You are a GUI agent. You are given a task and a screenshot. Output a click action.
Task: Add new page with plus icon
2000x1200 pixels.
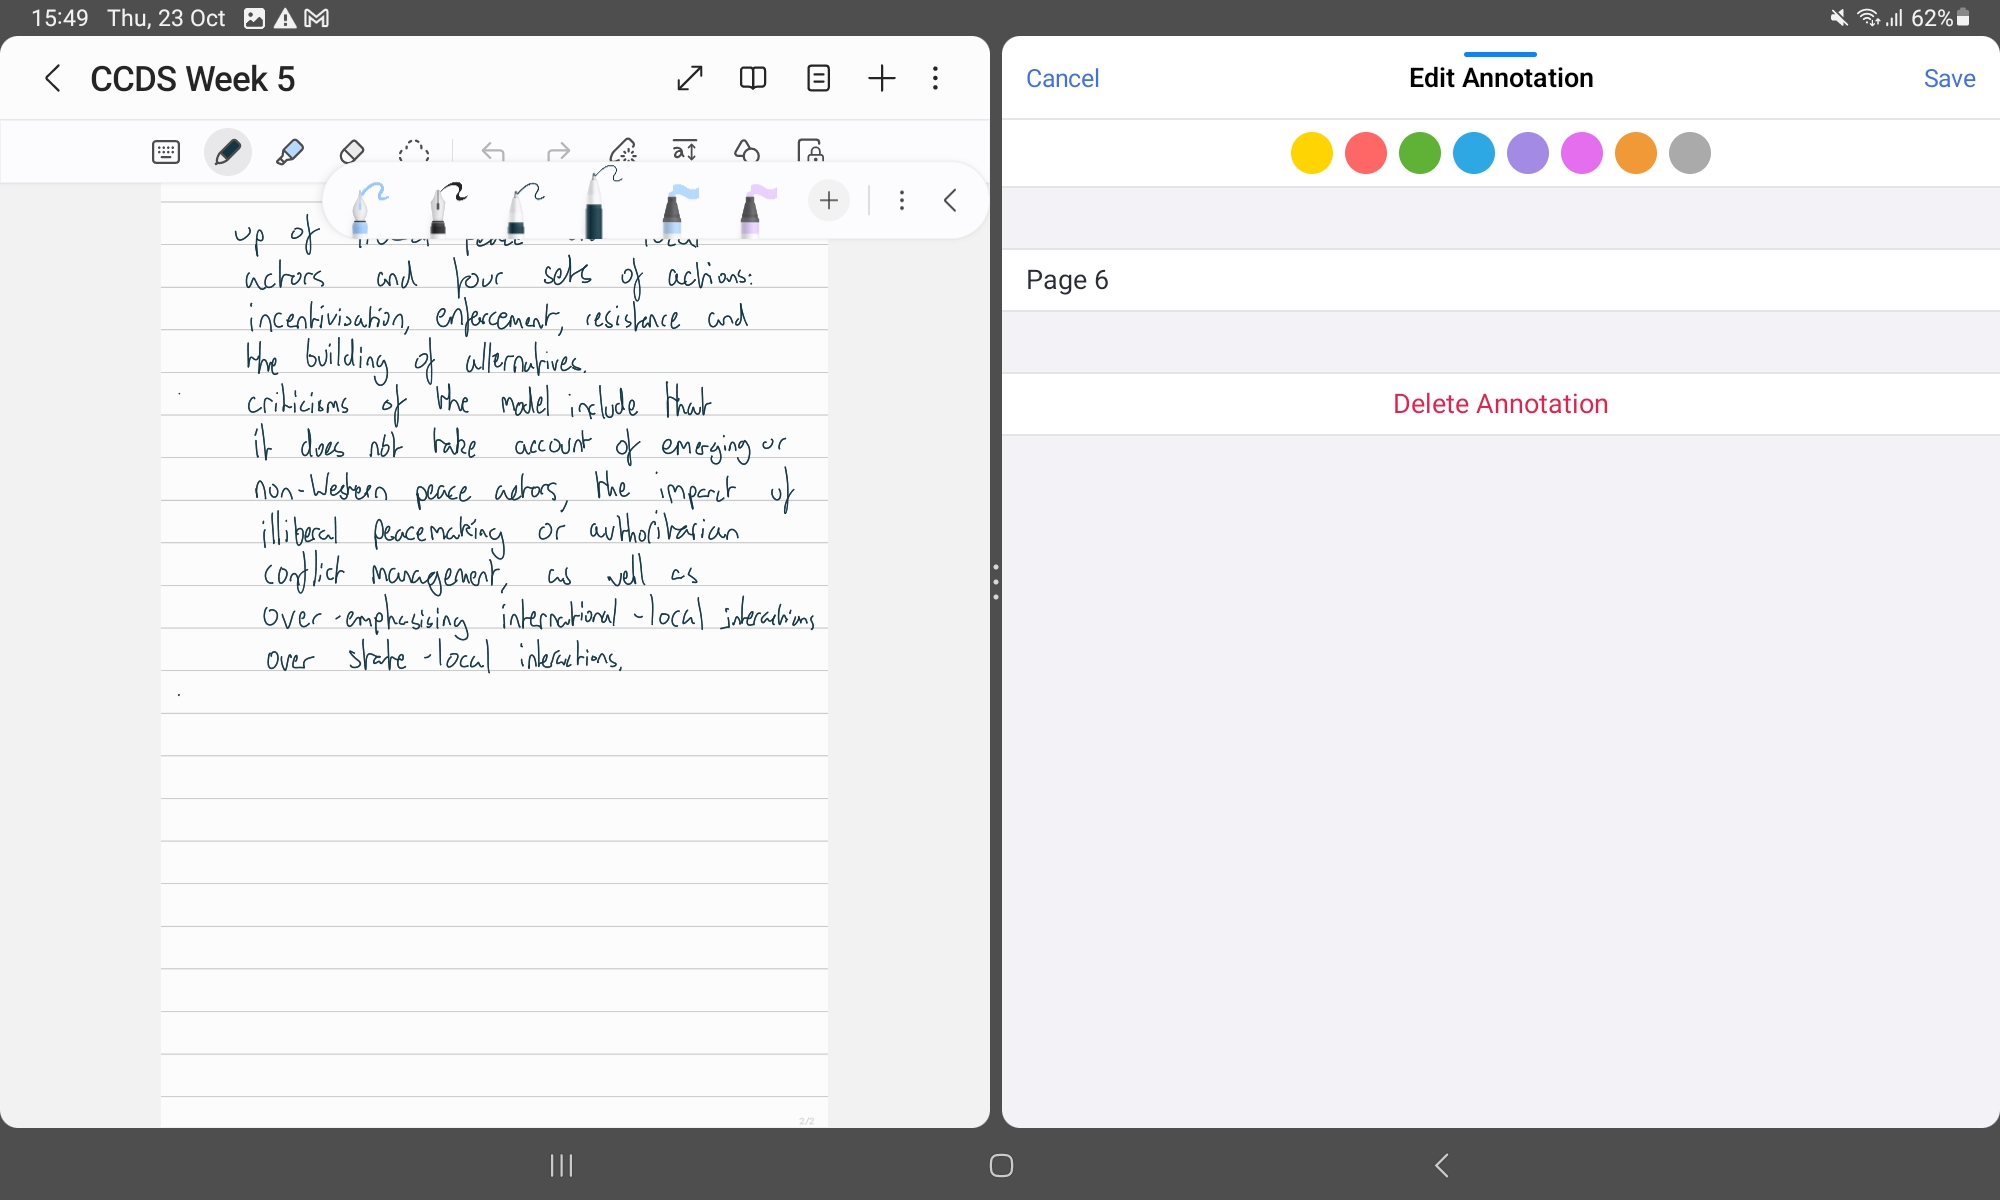click(x=882, y=78)
